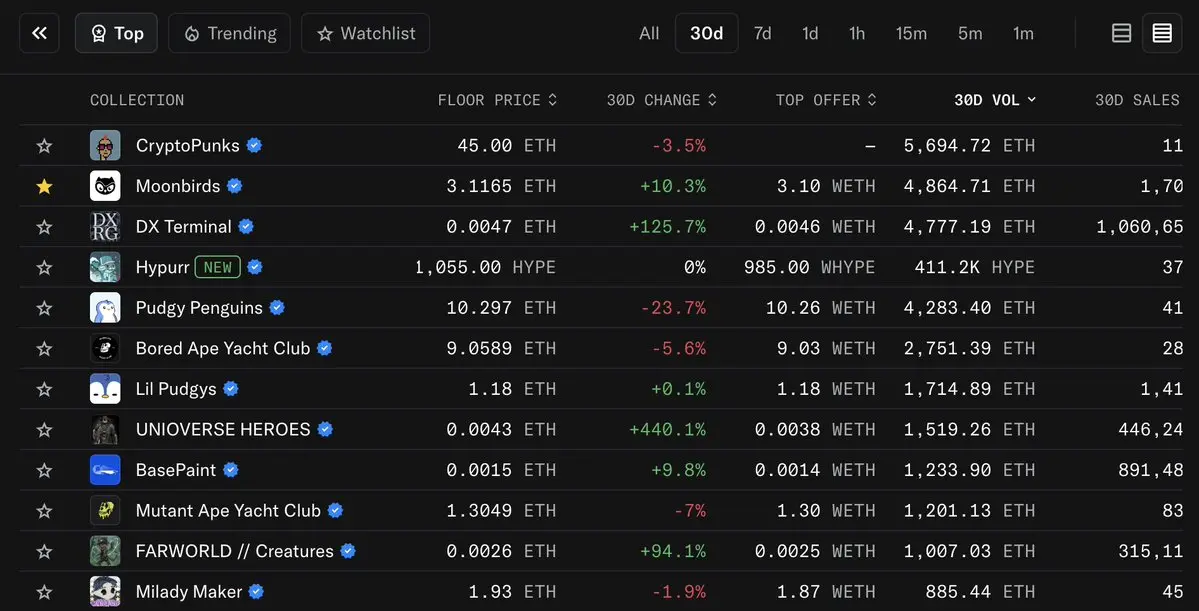
Task: Star UNIOVERSE HEROES for watchlist
Action: pos(44,429)
